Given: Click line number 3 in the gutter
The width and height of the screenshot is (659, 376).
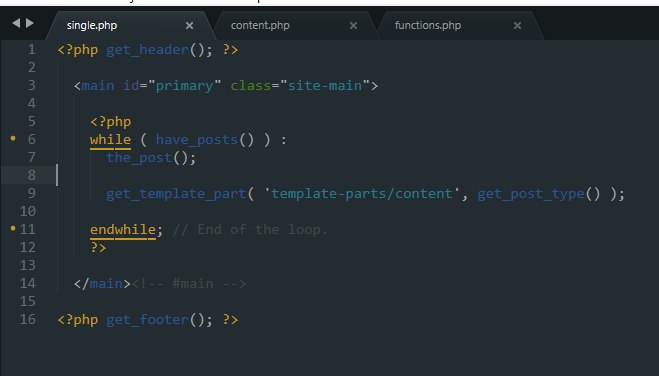Looking at the screenshot, I should coord(32,86).
